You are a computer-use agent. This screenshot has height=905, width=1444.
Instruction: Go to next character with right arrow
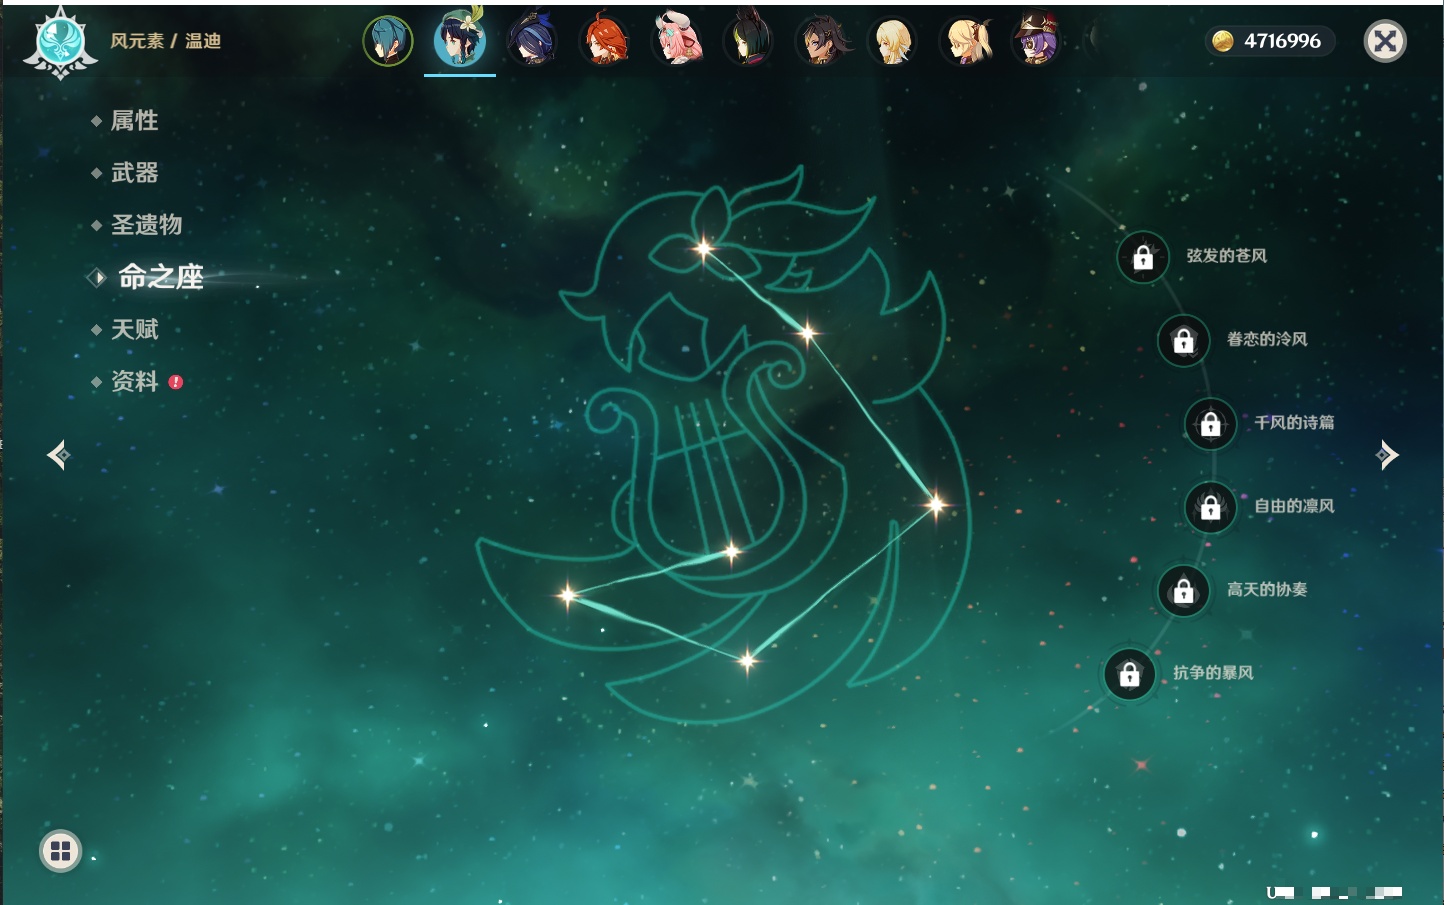(1387, 455)
